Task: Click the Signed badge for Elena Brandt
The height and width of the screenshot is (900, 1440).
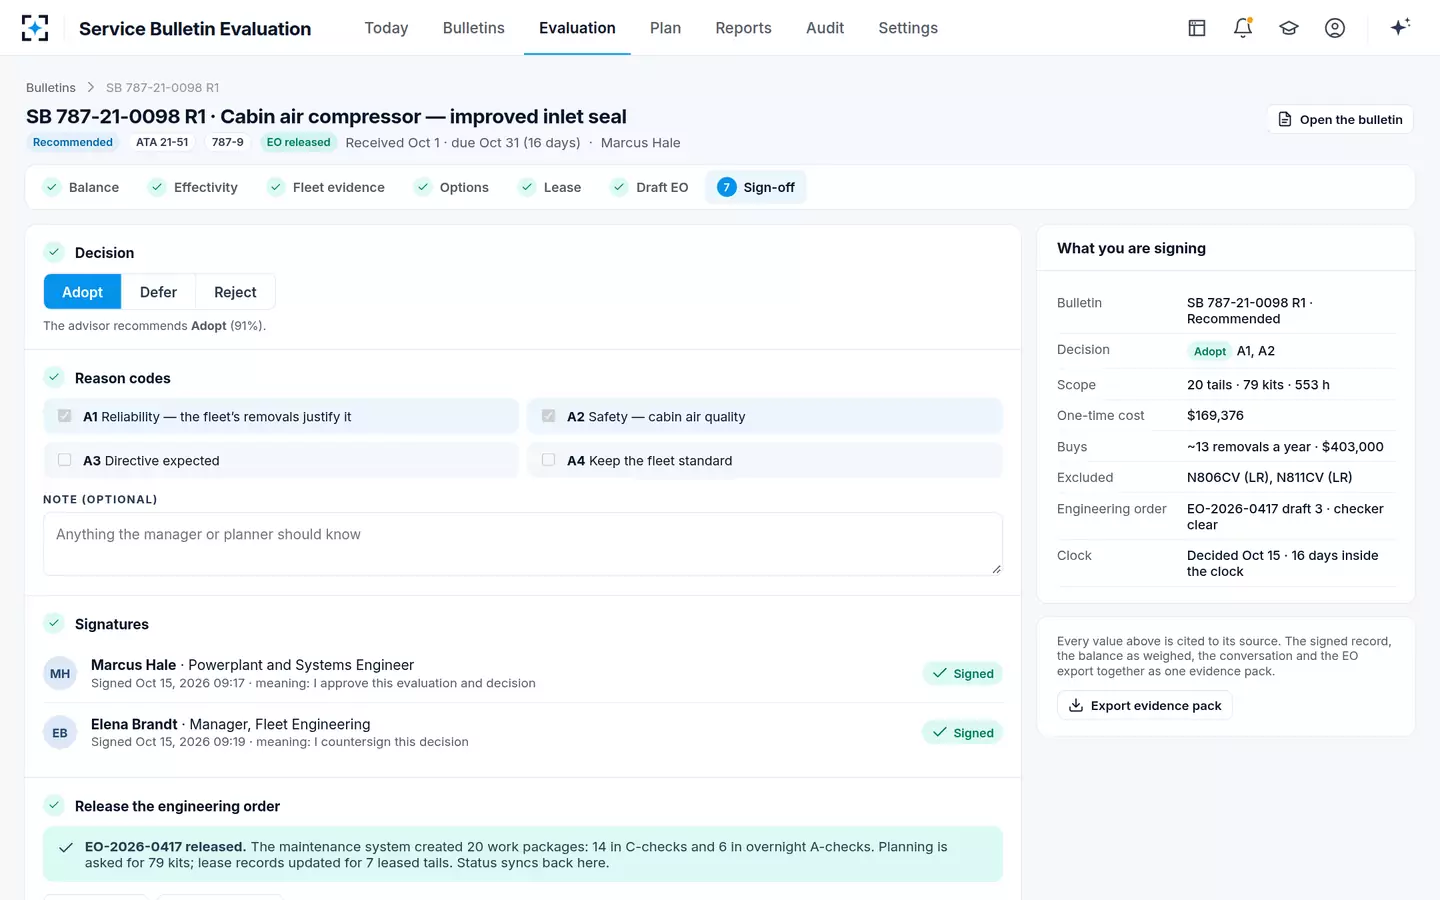Action: coord(962,733)
